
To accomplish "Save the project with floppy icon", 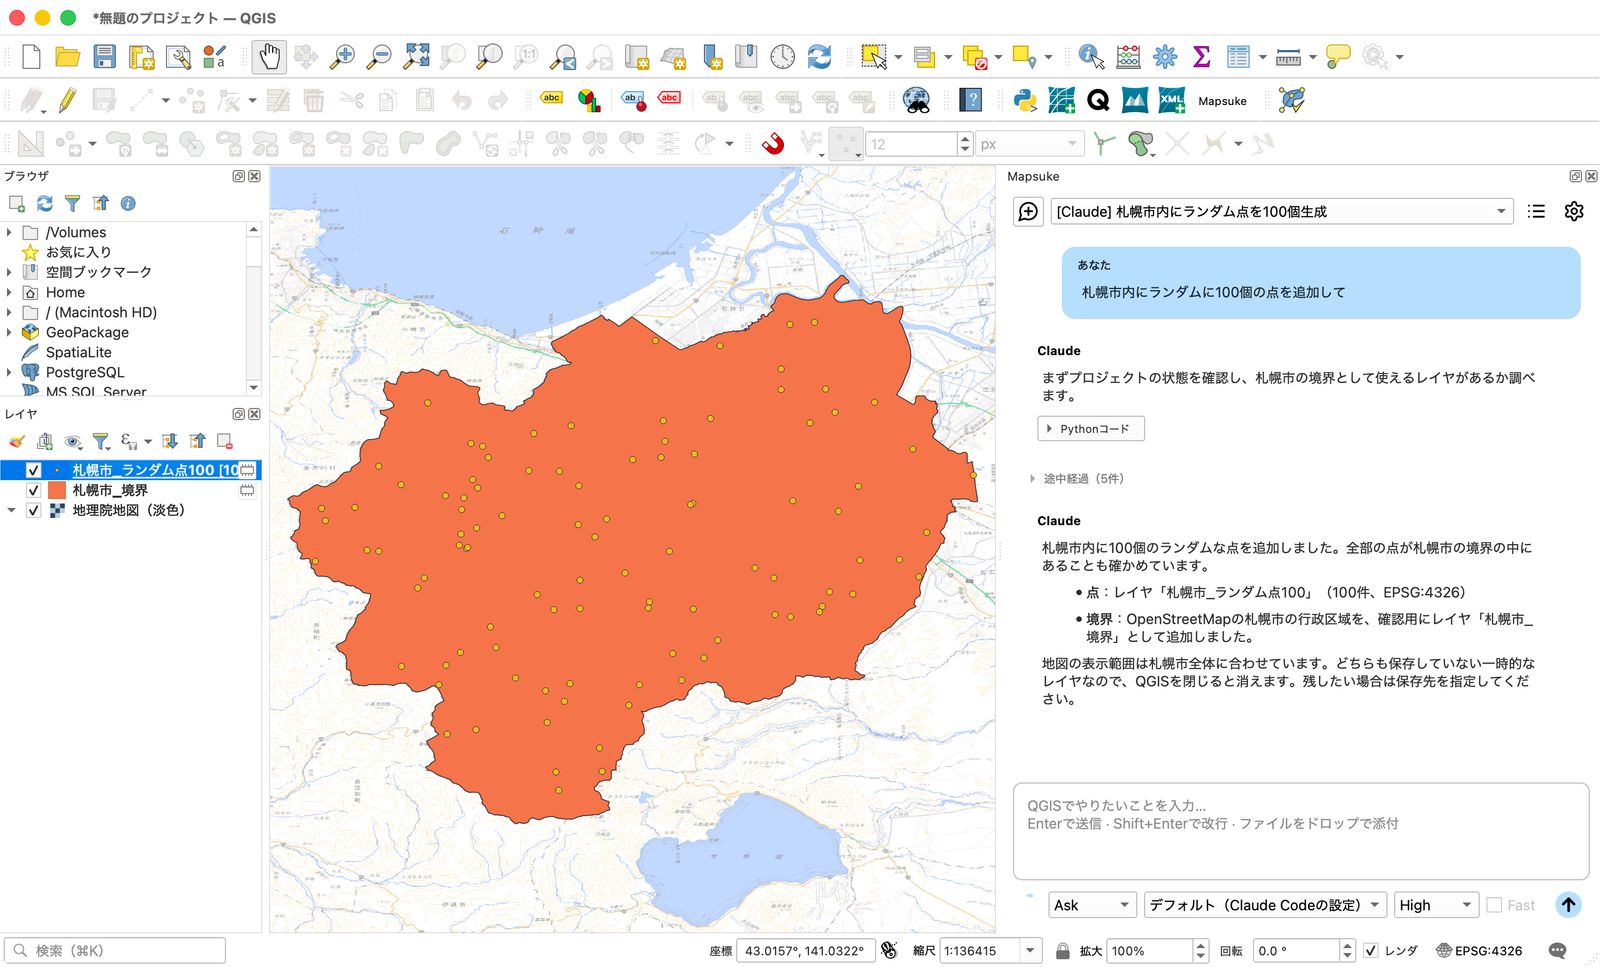I will click(x=104, y=57).
